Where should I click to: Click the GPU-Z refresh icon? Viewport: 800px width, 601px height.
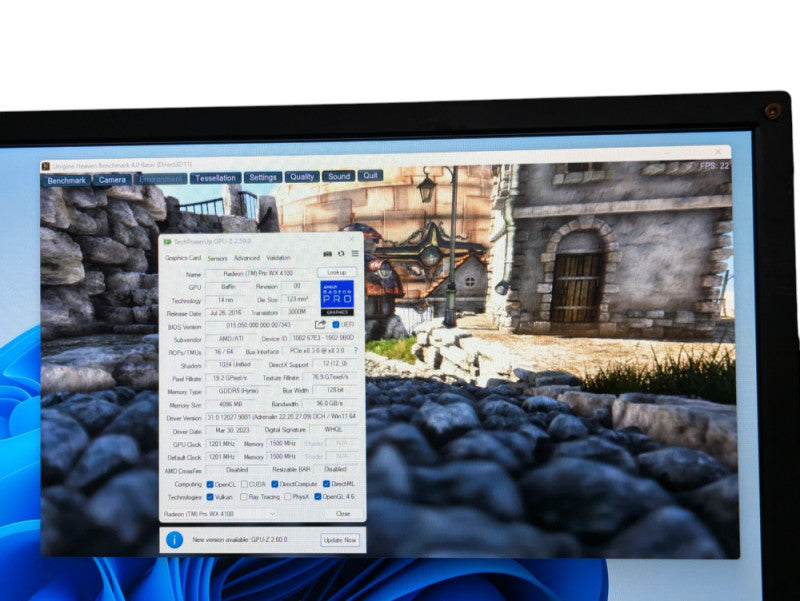click(341, 254)
